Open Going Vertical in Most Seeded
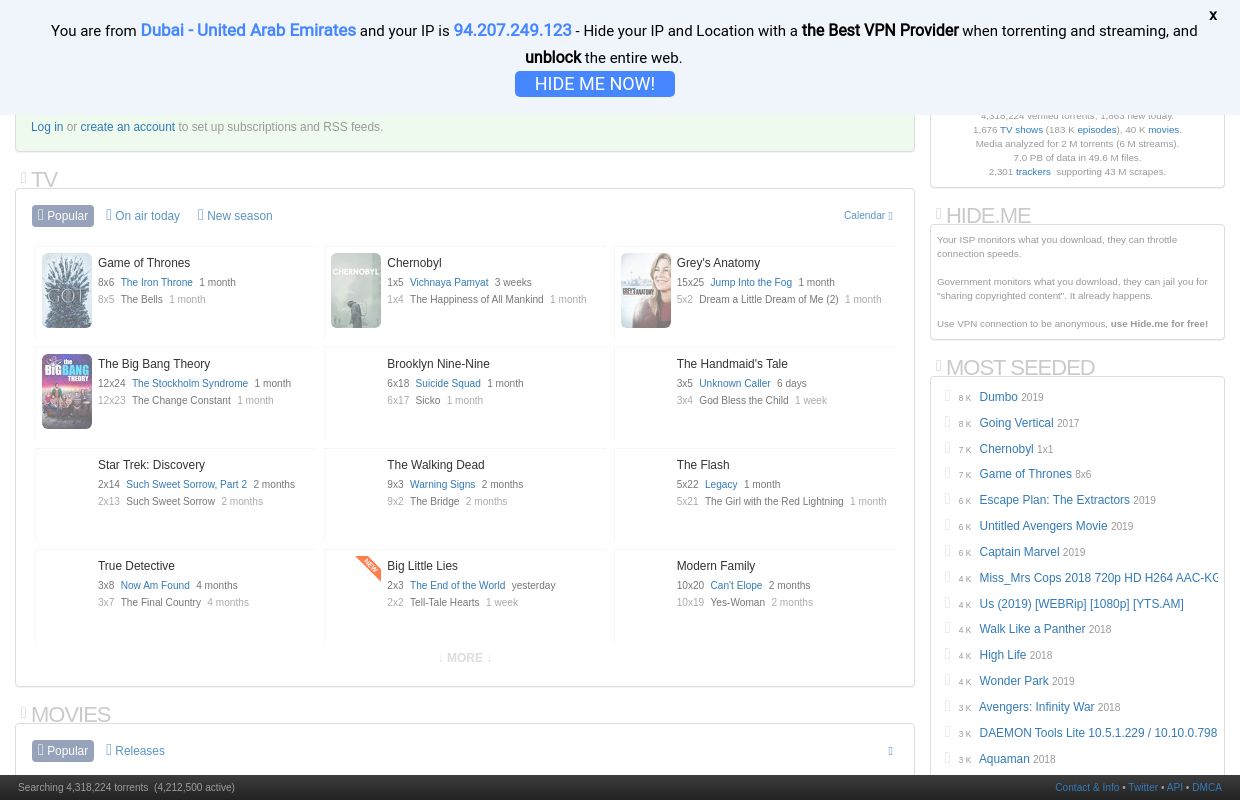Image resolution: width=1240 pixels, height=800 pixels. coord(1016,423)
